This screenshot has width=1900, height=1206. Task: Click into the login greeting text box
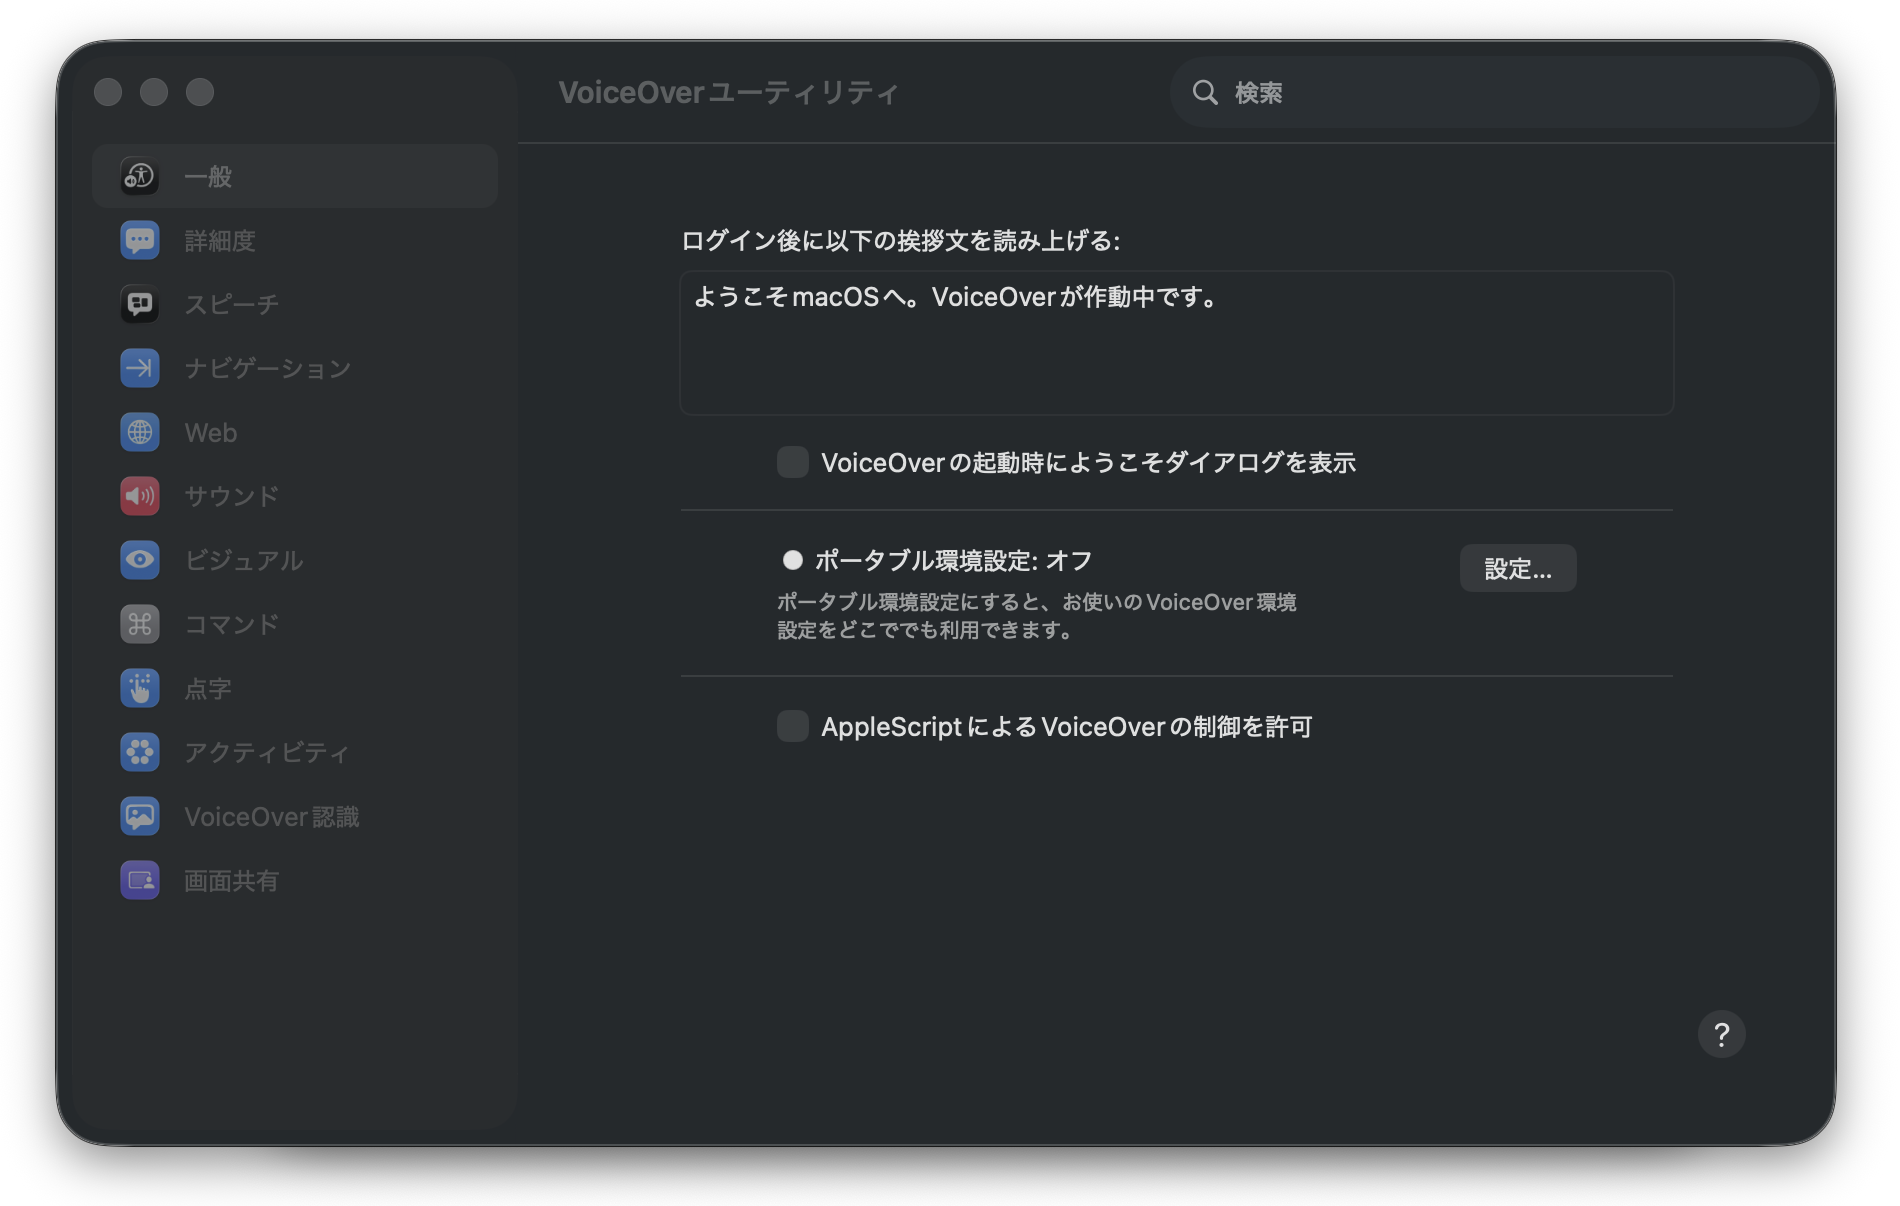(x=1177, y=342)
